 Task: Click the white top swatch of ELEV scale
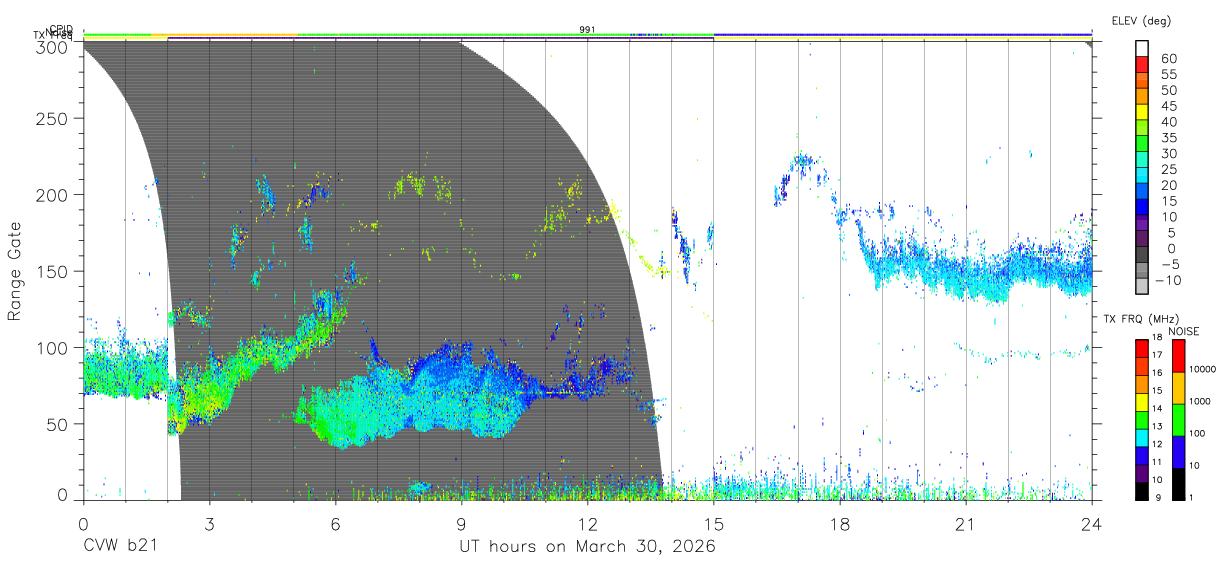(x=1142, y=49)
